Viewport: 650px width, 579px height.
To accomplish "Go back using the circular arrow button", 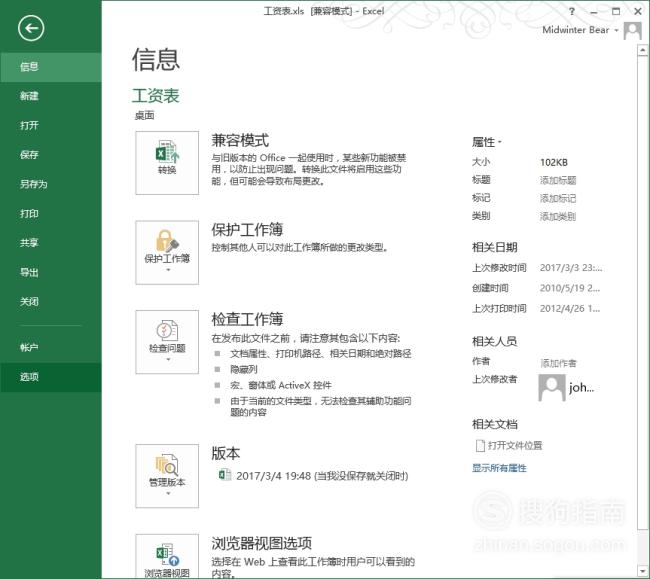I will [x=31, y=28].
